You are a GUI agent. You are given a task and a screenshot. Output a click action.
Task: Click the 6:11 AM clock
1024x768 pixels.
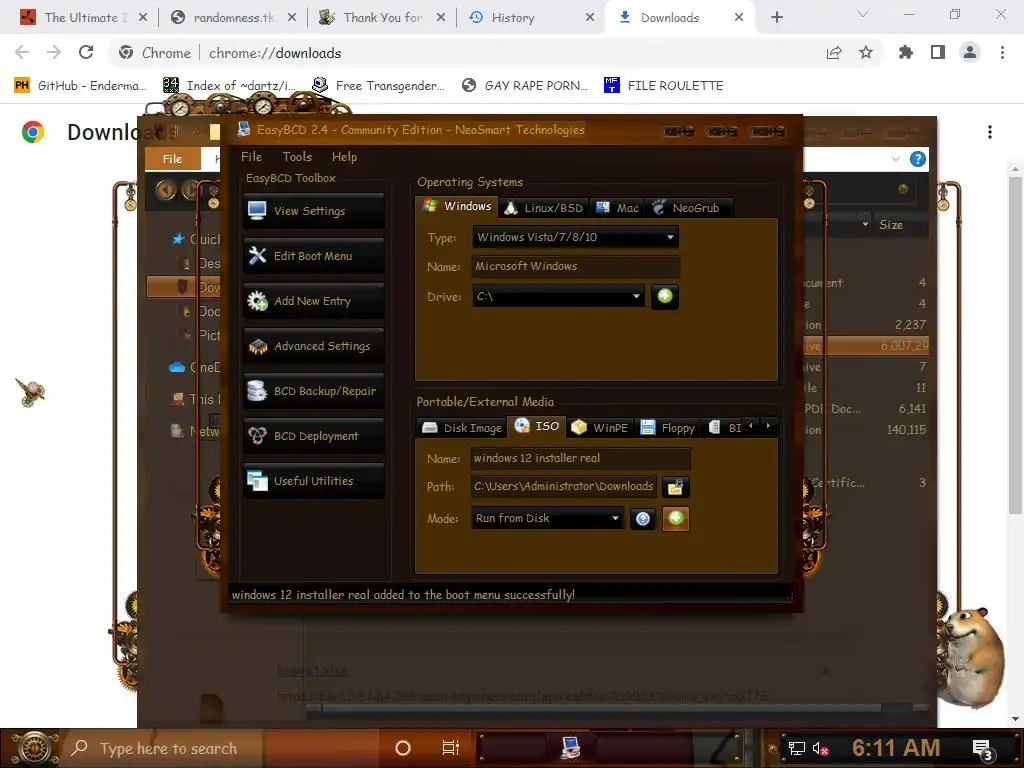pos(896,748)
